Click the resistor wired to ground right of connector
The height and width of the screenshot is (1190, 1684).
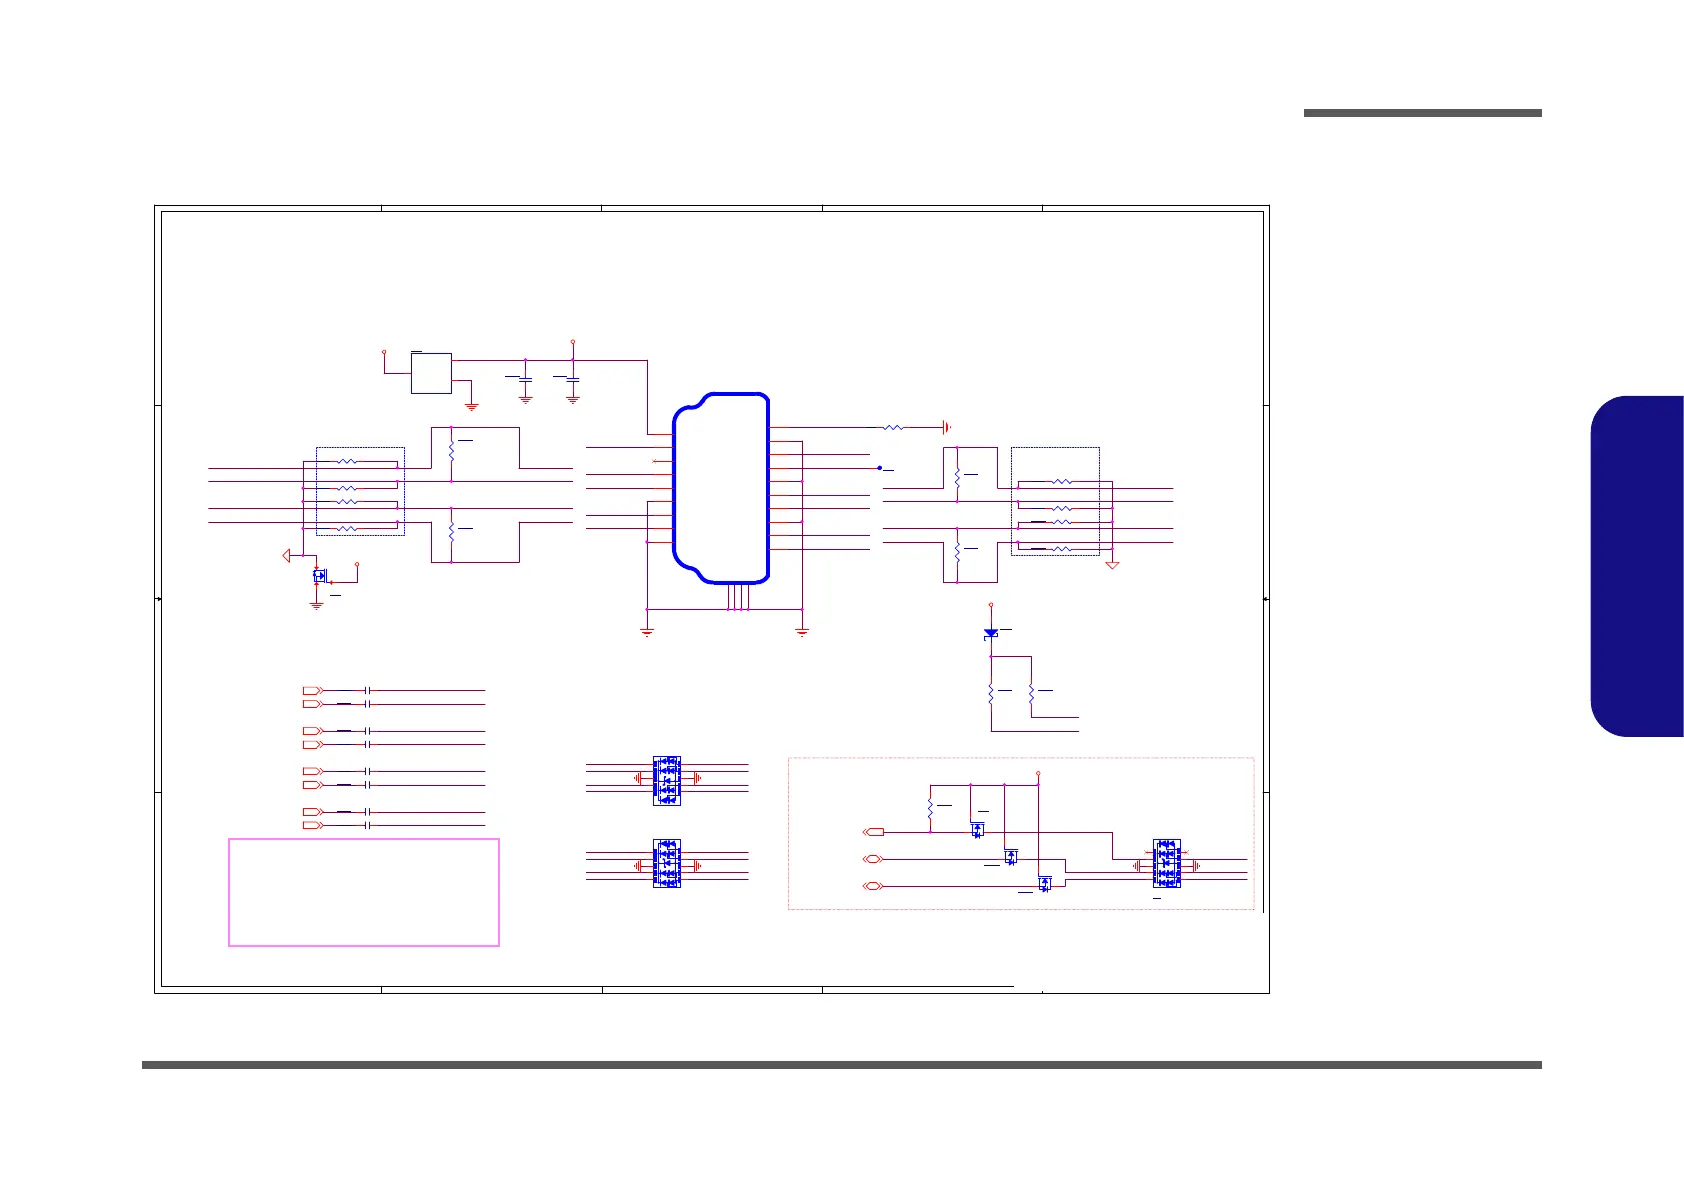click(x=893, y=428)
